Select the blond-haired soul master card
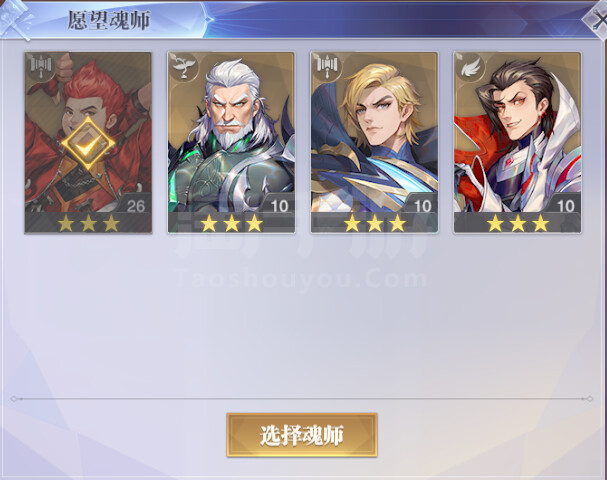607x480 pixels. coord(374,142)
